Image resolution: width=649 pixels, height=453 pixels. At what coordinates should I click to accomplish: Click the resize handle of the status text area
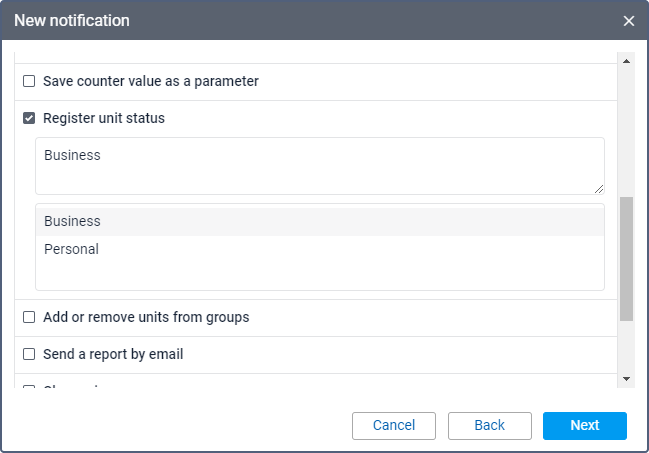coord(599,189)
